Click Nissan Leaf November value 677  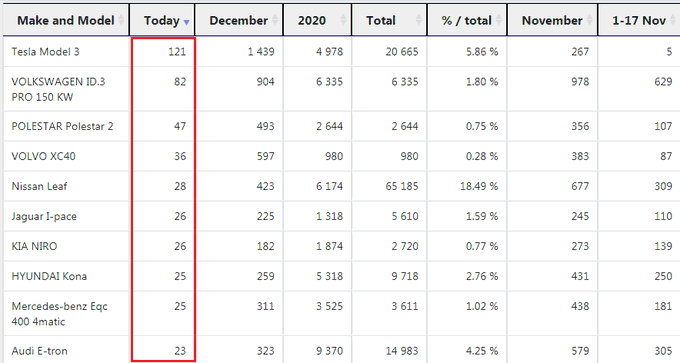pos(580,186)
